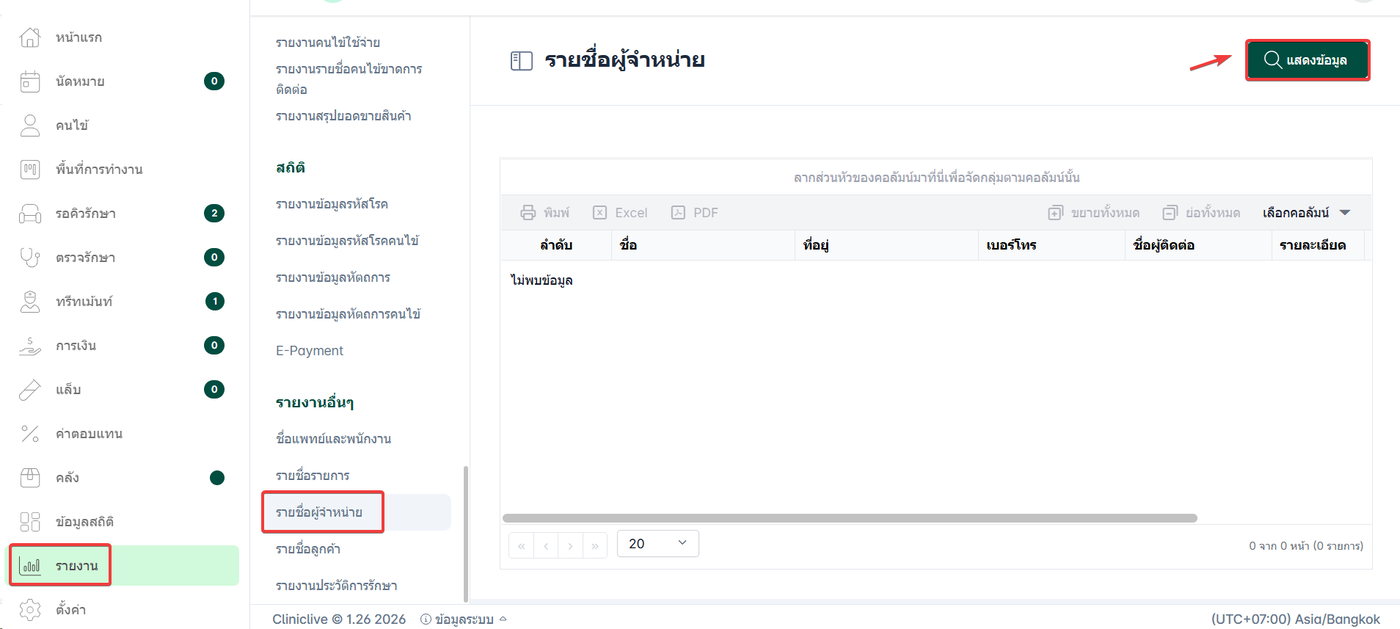
Task: Click the nurse icon beside ทรีทเม้นท์
Action: [x=31, y=302]
